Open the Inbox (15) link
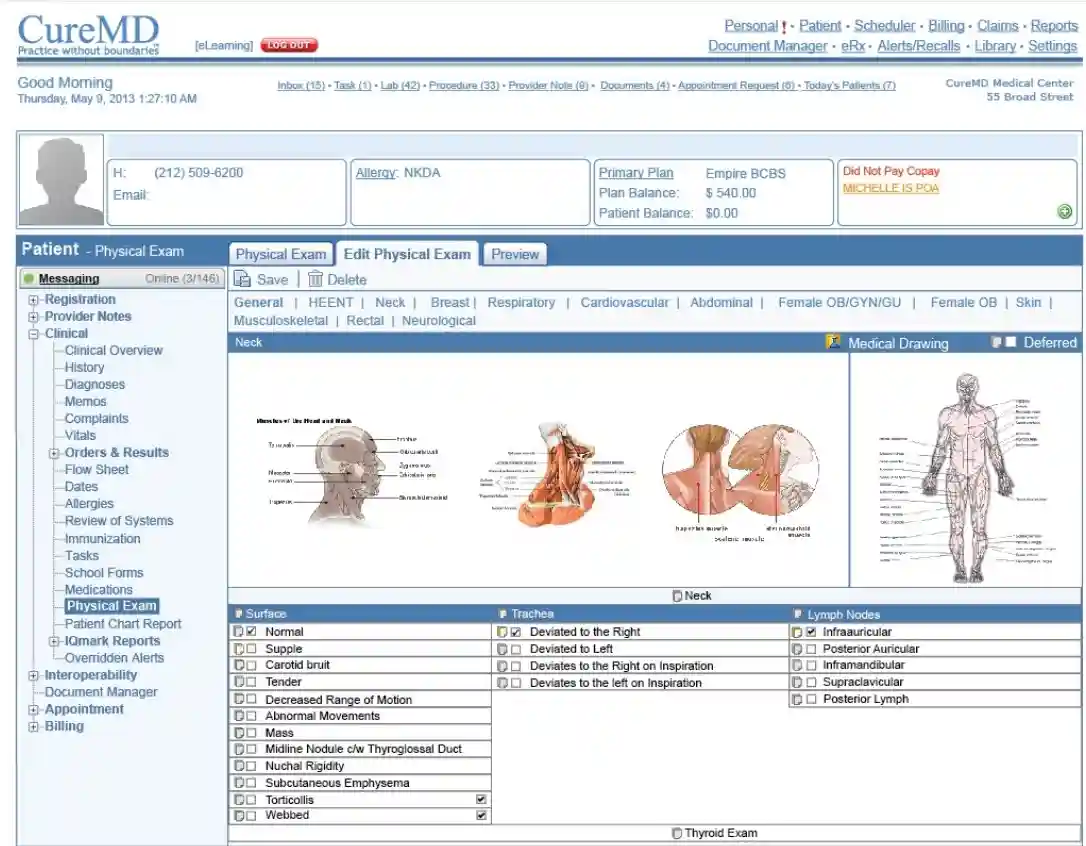The image size is (1086, 846). point(300,84)
